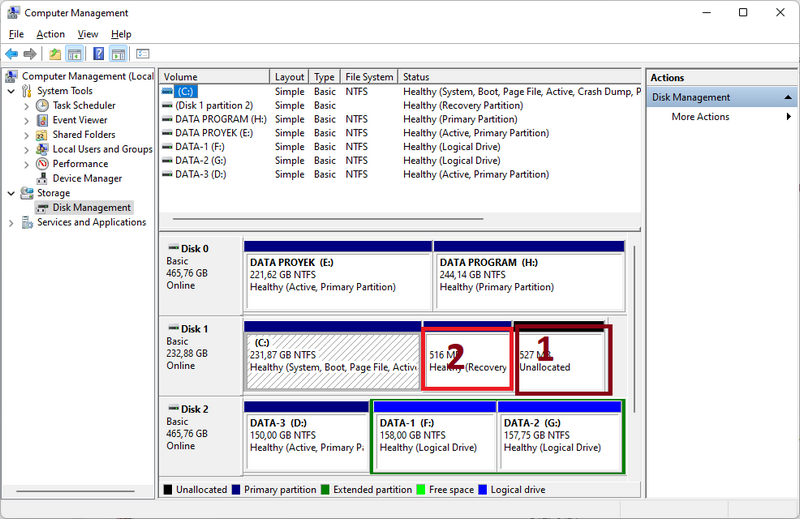Expand the Shared Folders node
This screenshot has width=800, height=519.
click(27, 135)
